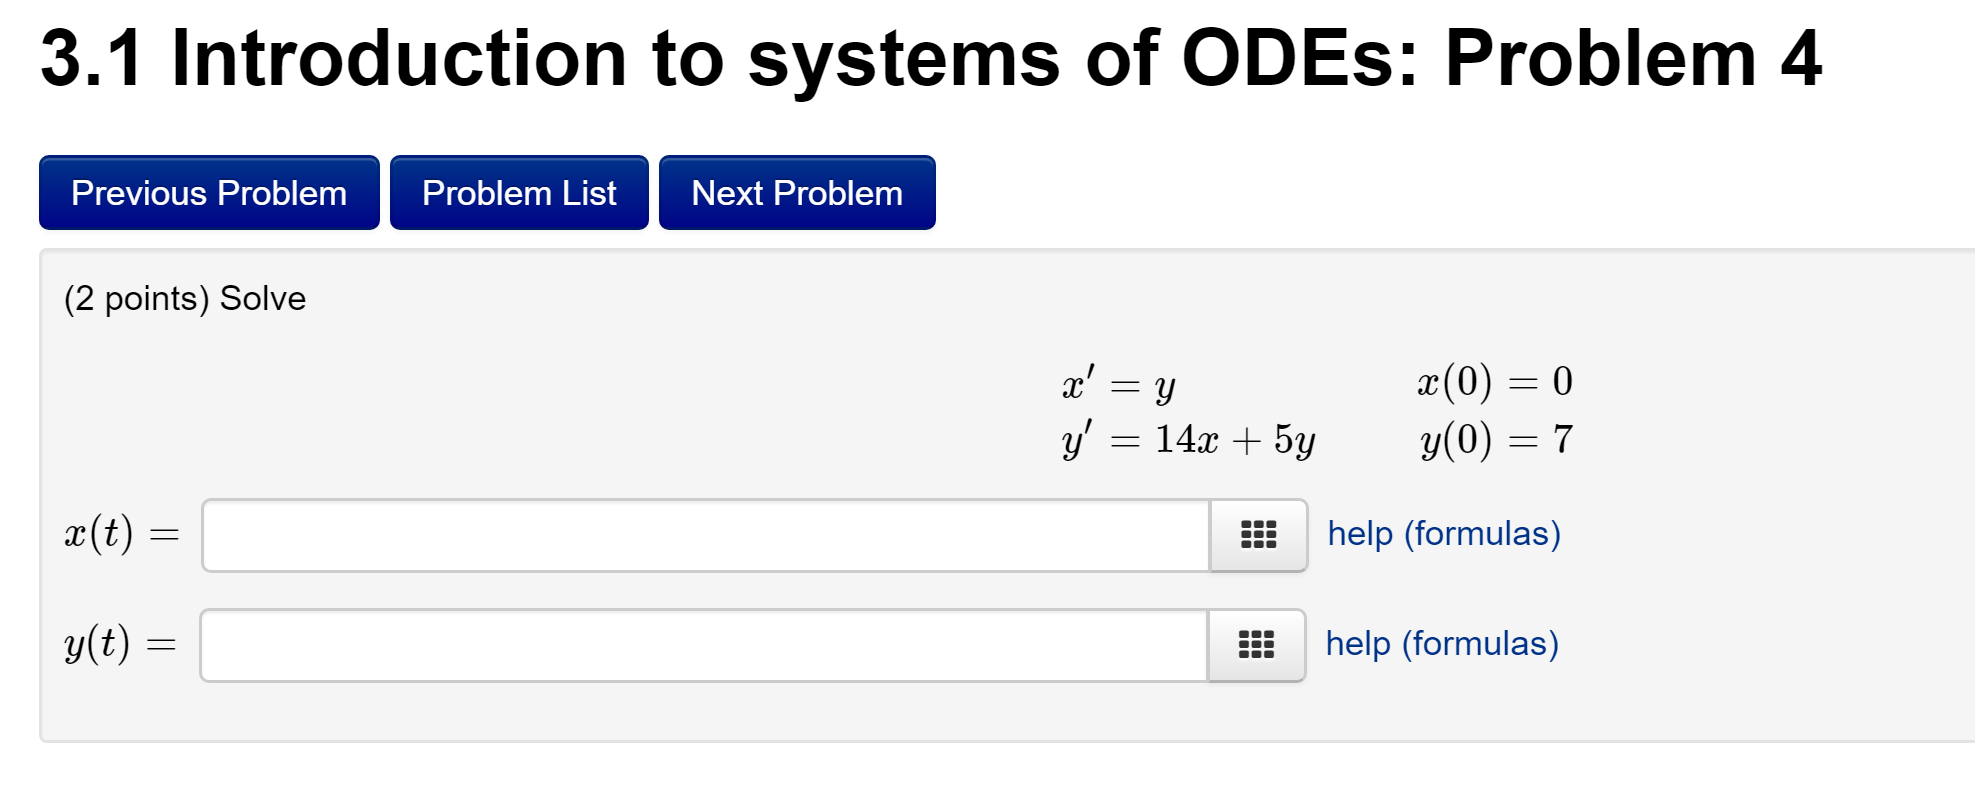Click inside the x(t) answer field

(x=700, y=535)
